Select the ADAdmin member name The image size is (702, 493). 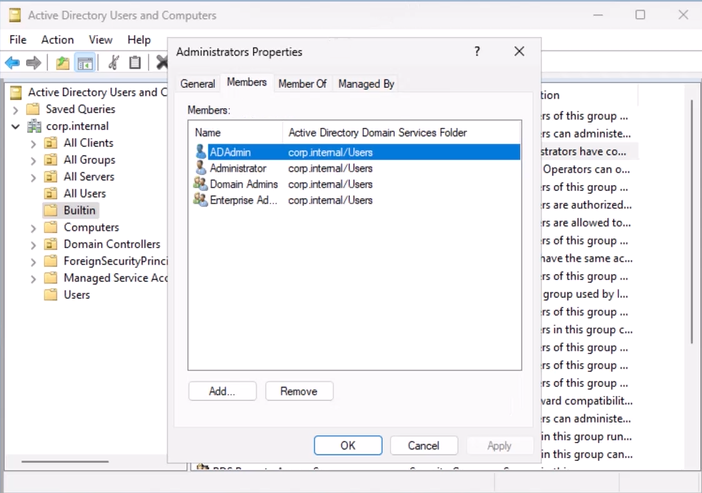coord(230,152)
